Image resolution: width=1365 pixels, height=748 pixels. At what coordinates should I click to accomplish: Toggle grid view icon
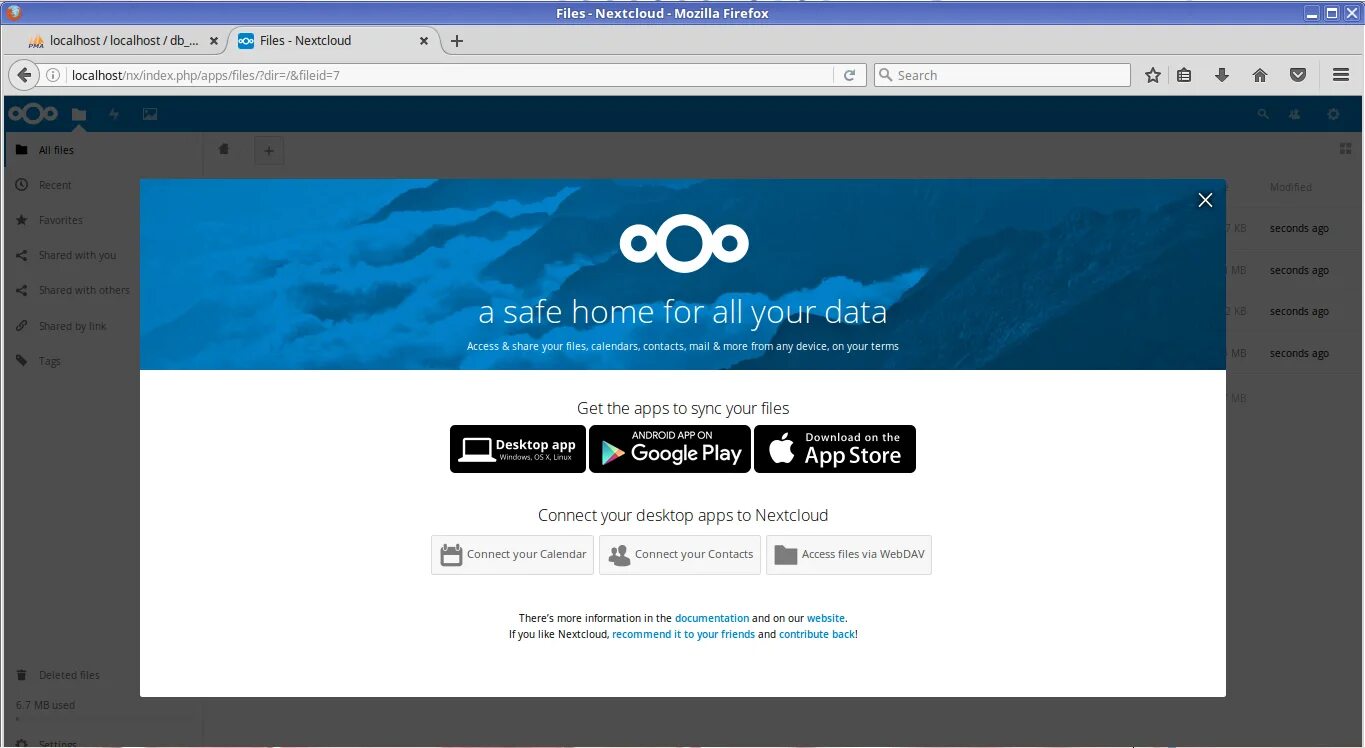(1345, 149)
